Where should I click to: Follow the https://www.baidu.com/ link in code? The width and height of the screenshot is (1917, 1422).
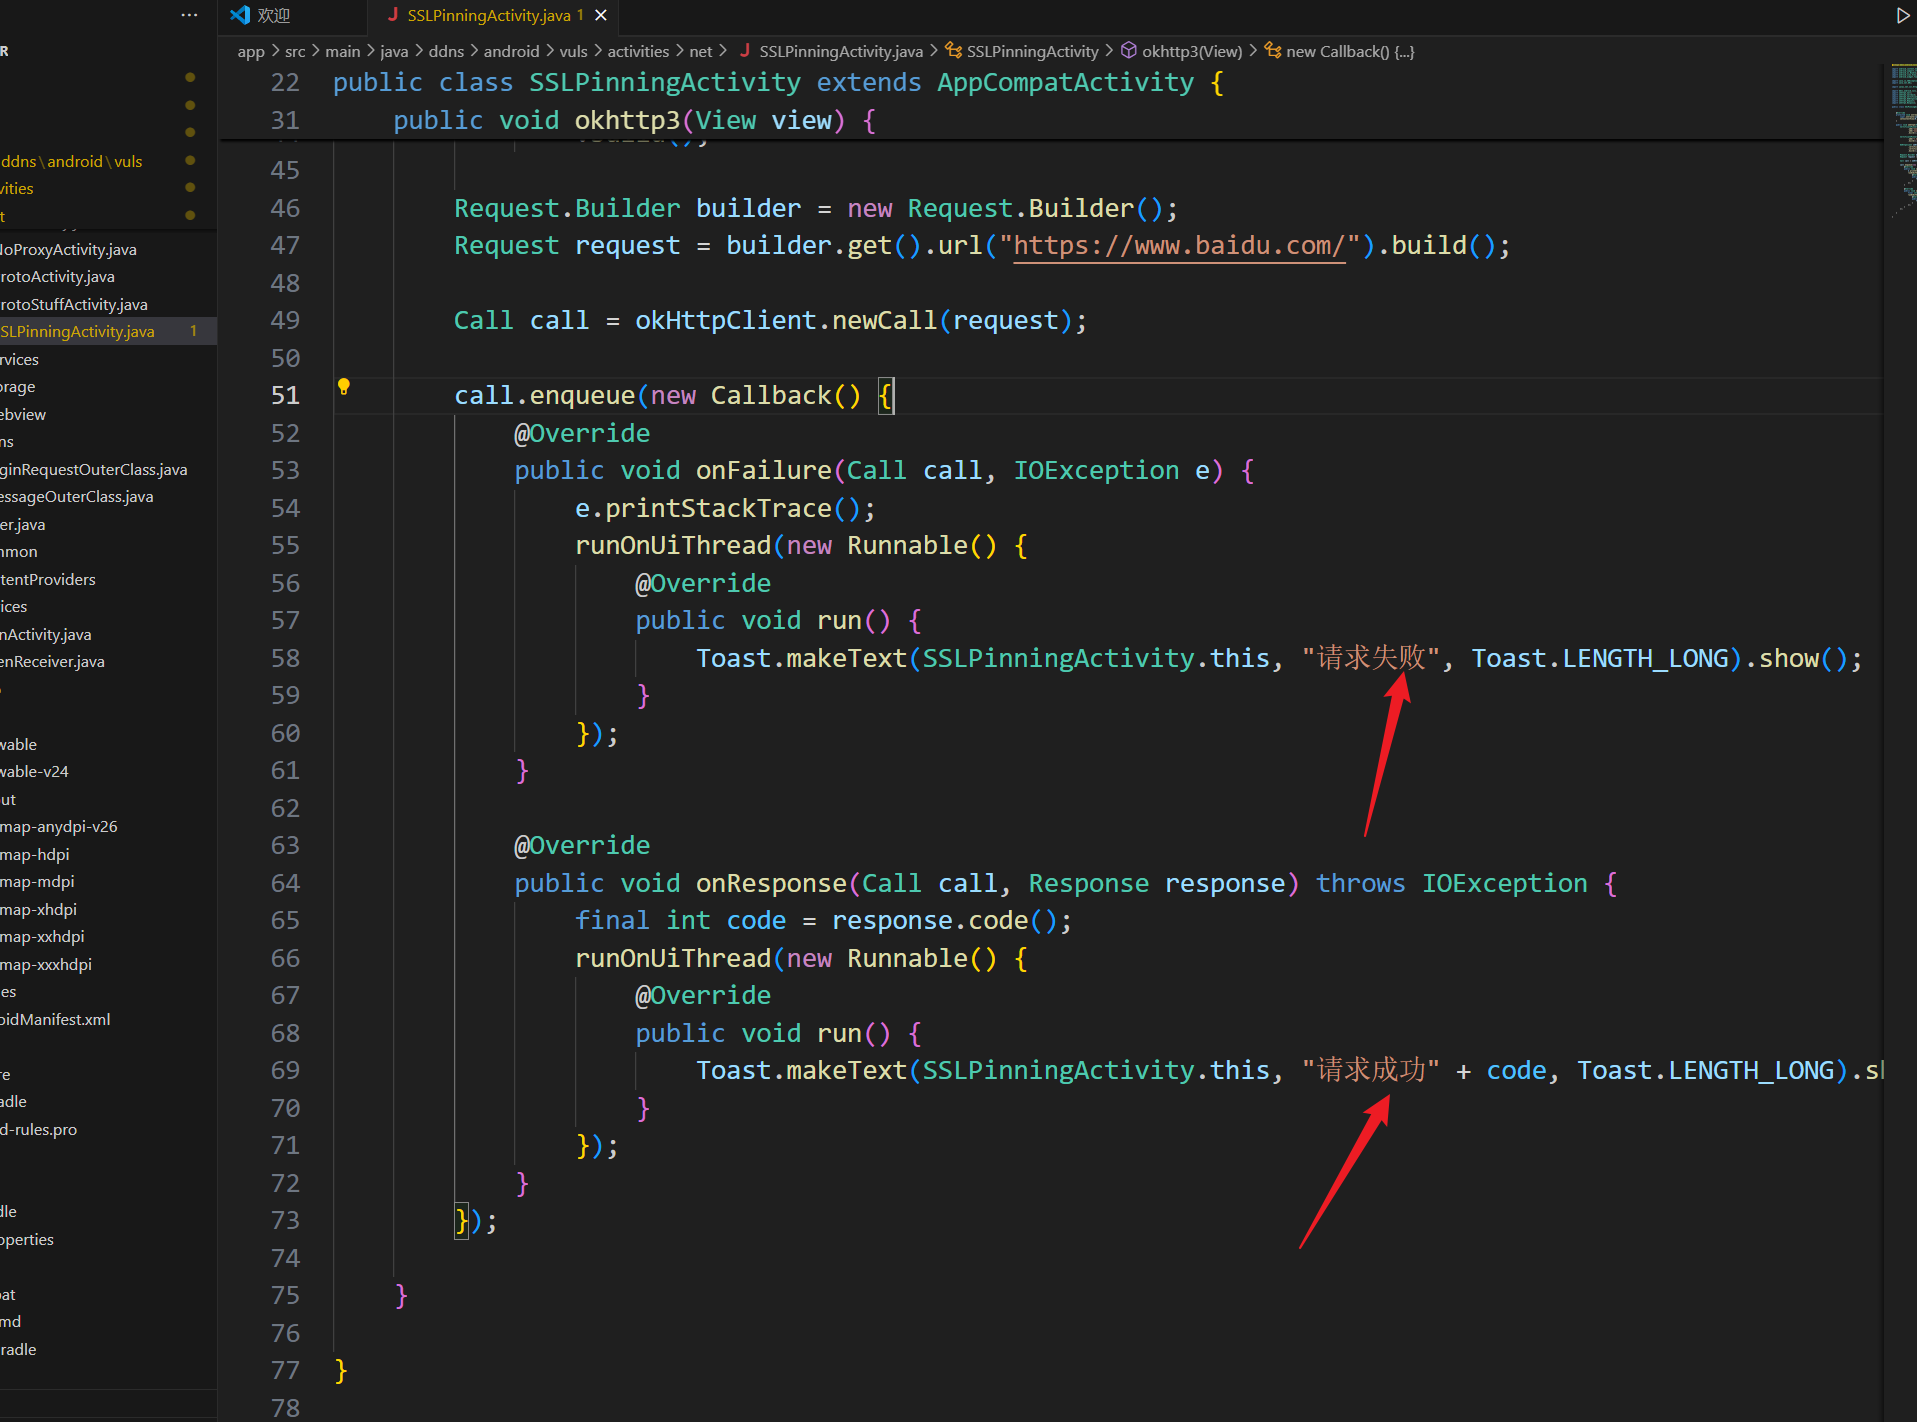[1180, 246]
